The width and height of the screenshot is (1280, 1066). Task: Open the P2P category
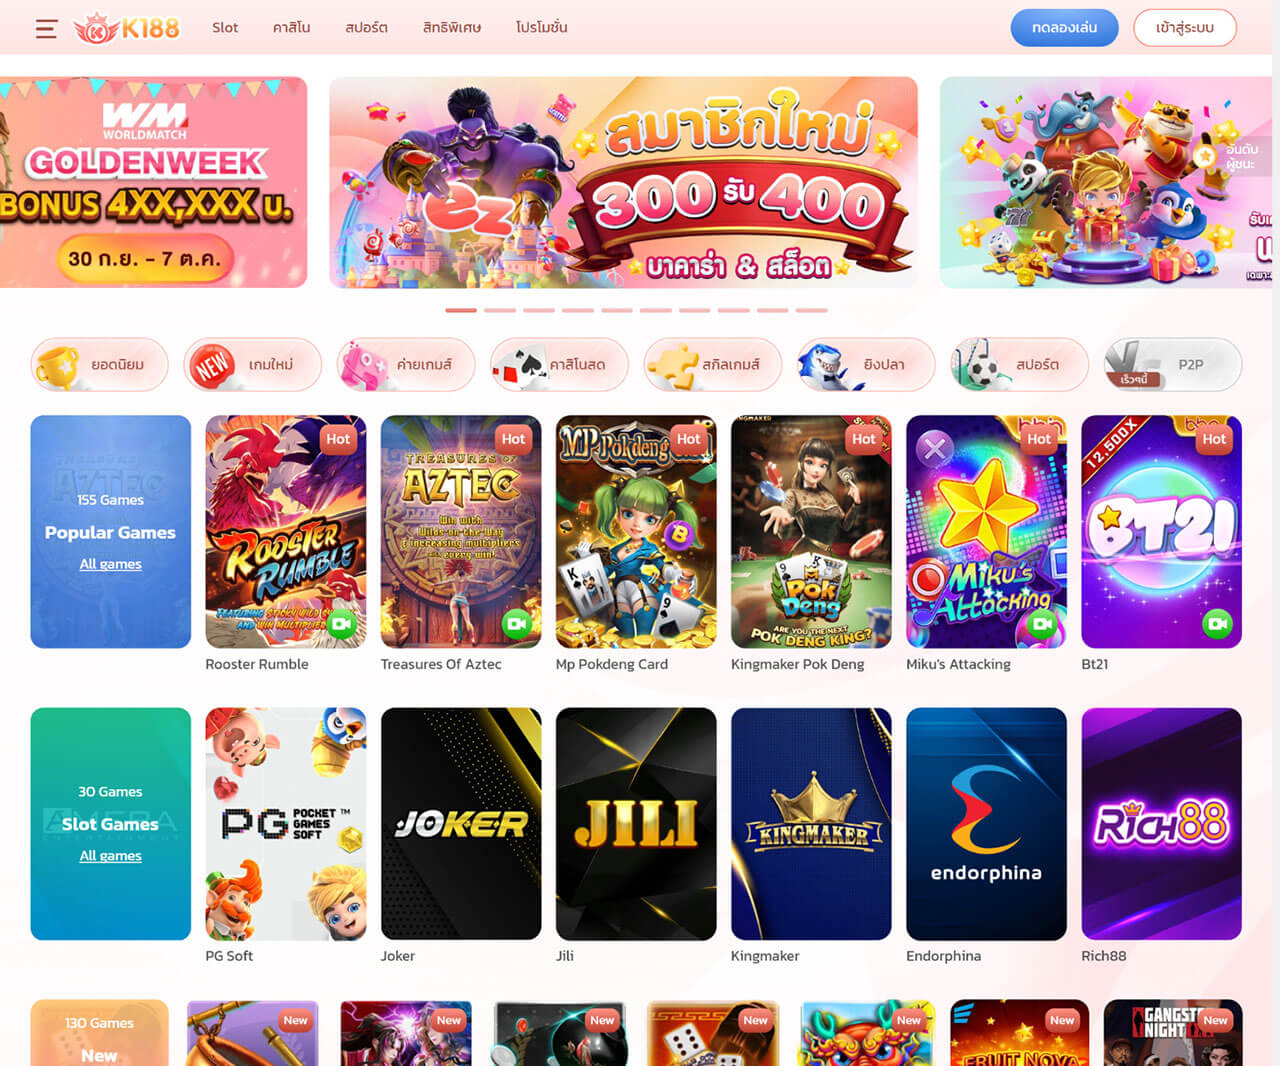pyautogui.click(x=1173, y=365)
